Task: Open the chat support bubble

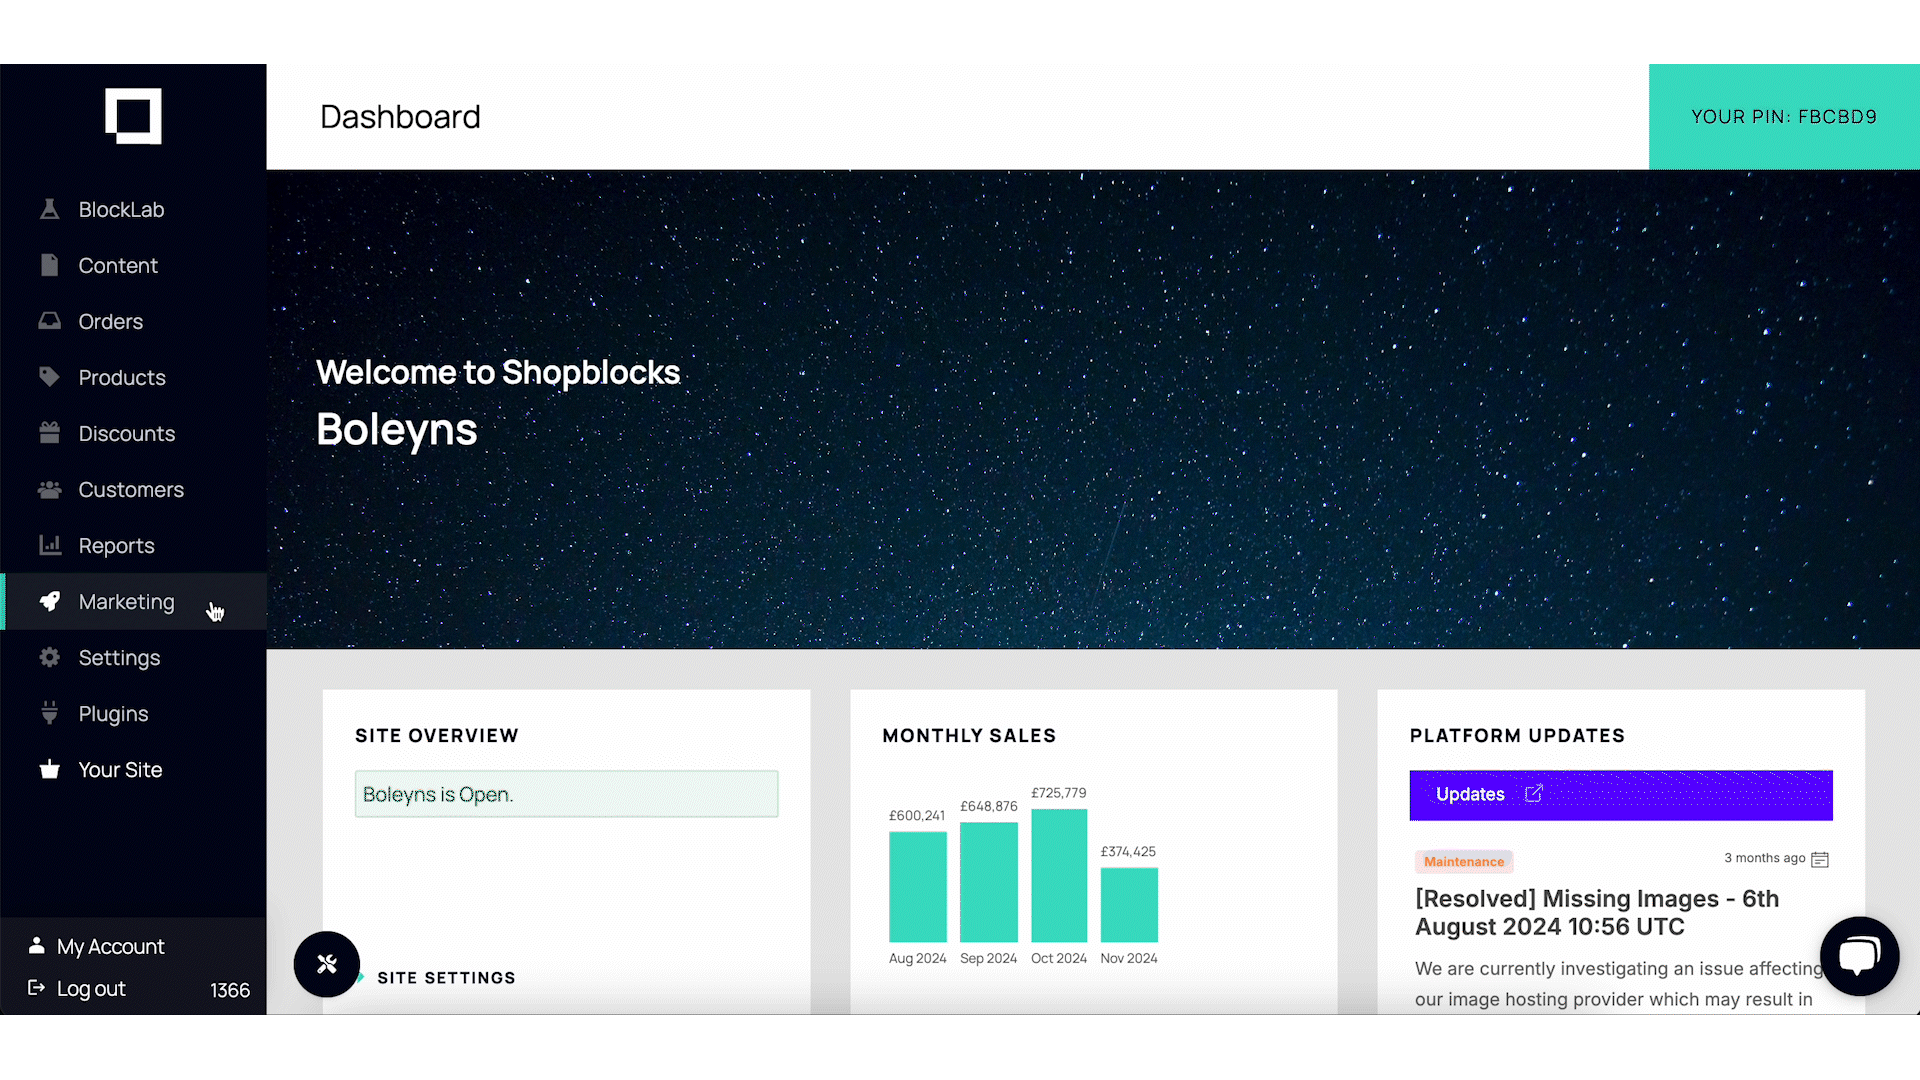Action: (1860, 956)
